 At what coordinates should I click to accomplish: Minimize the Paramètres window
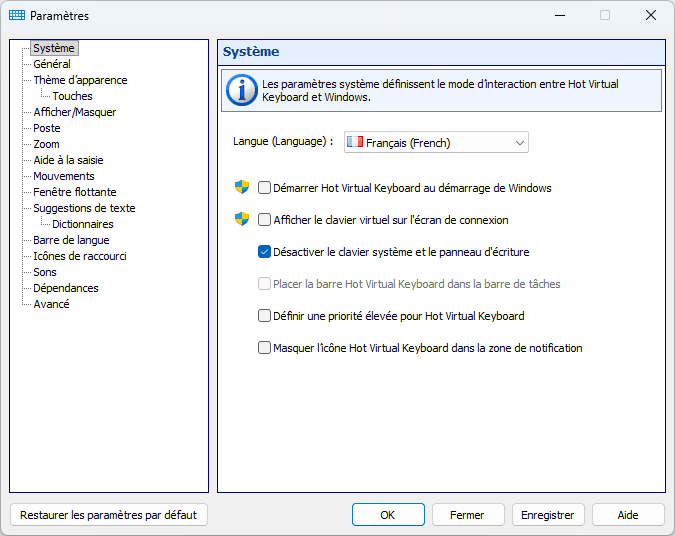tap(560, 15)
